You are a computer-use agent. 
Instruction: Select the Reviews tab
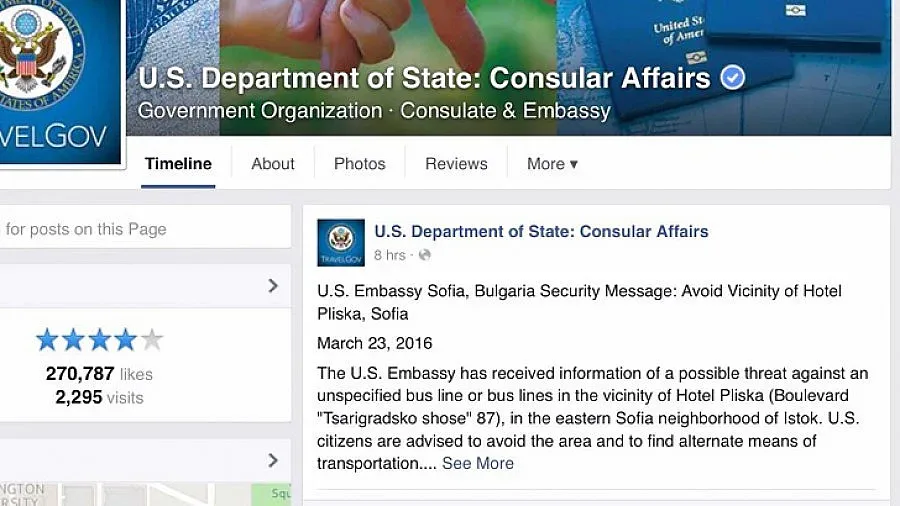point(456,164)
